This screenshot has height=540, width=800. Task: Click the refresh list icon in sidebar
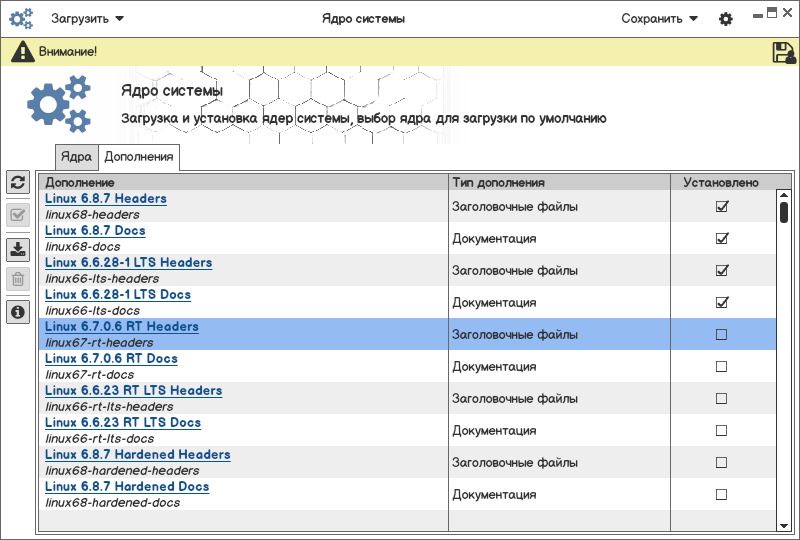(x=18, y=182)
